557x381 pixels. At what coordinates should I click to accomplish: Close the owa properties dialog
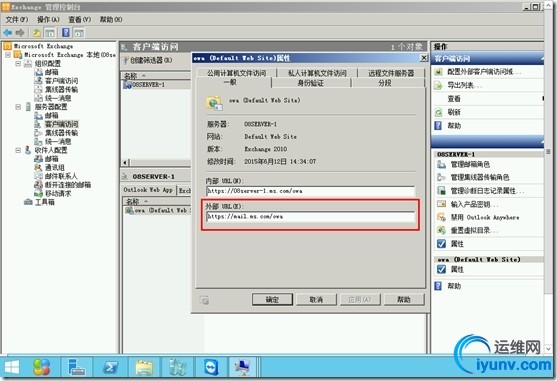[x=423, y=58]
